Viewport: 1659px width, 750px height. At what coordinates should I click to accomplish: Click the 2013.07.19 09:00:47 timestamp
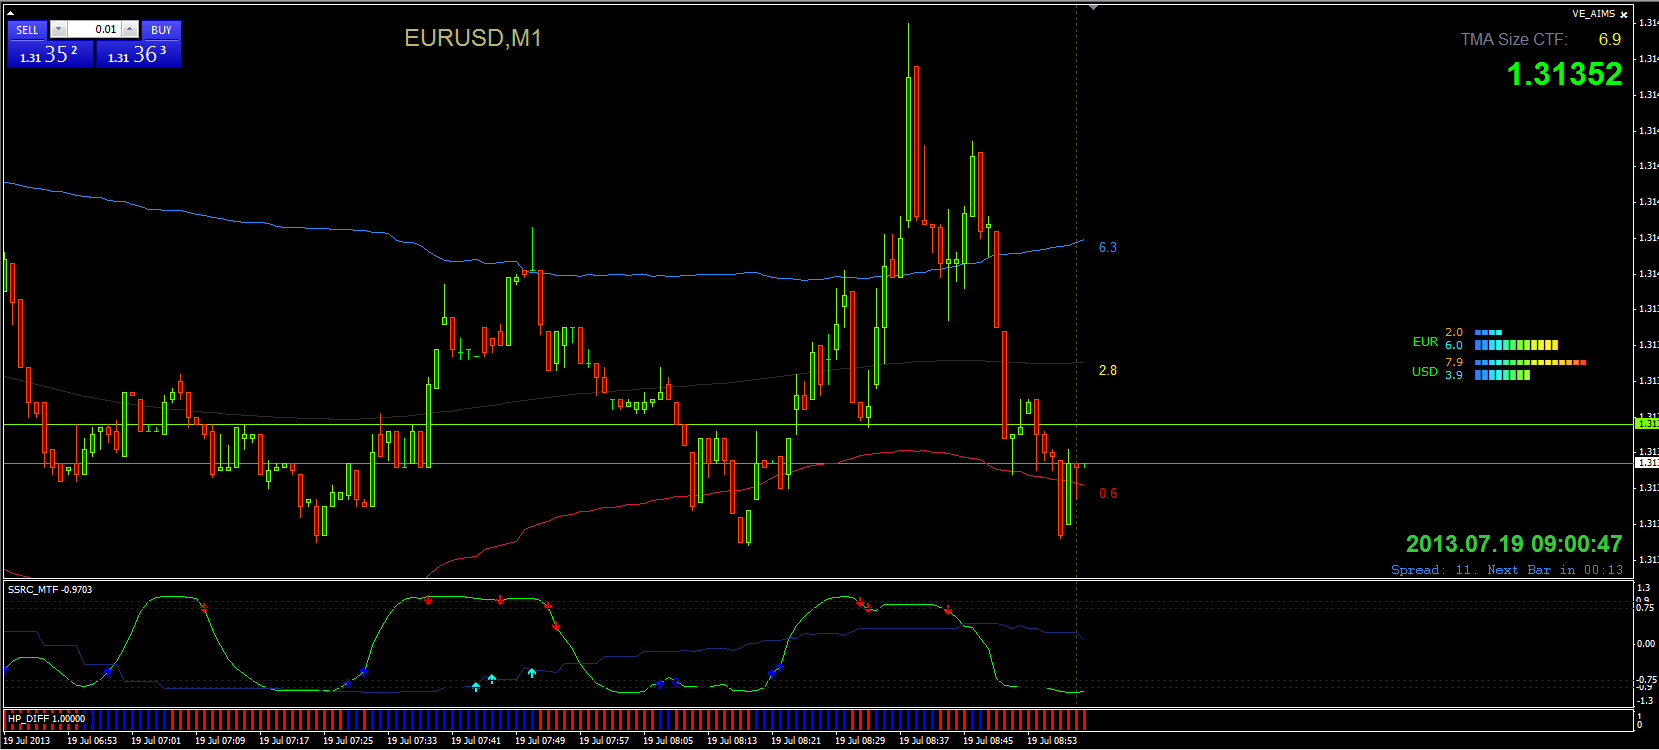pyautogui.click(x=1514, y=544)
